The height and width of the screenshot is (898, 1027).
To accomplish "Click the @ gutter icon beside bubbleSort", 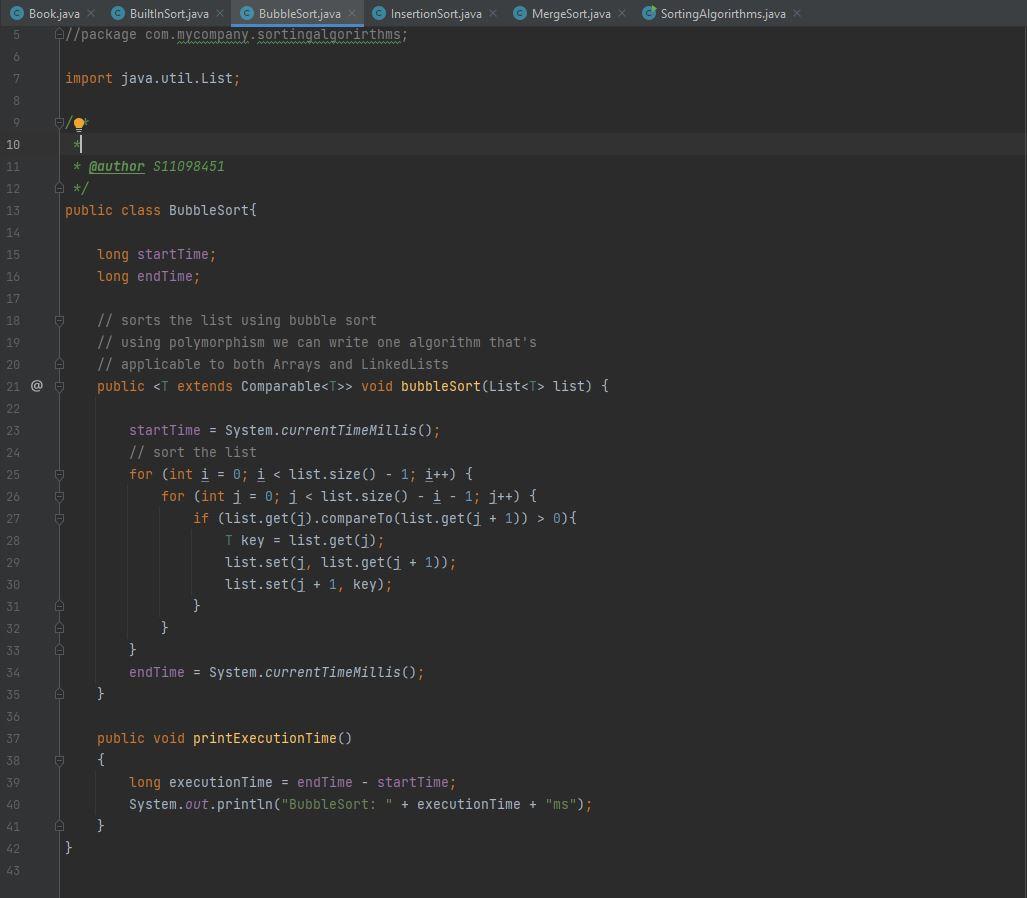I will click(37, 386).
